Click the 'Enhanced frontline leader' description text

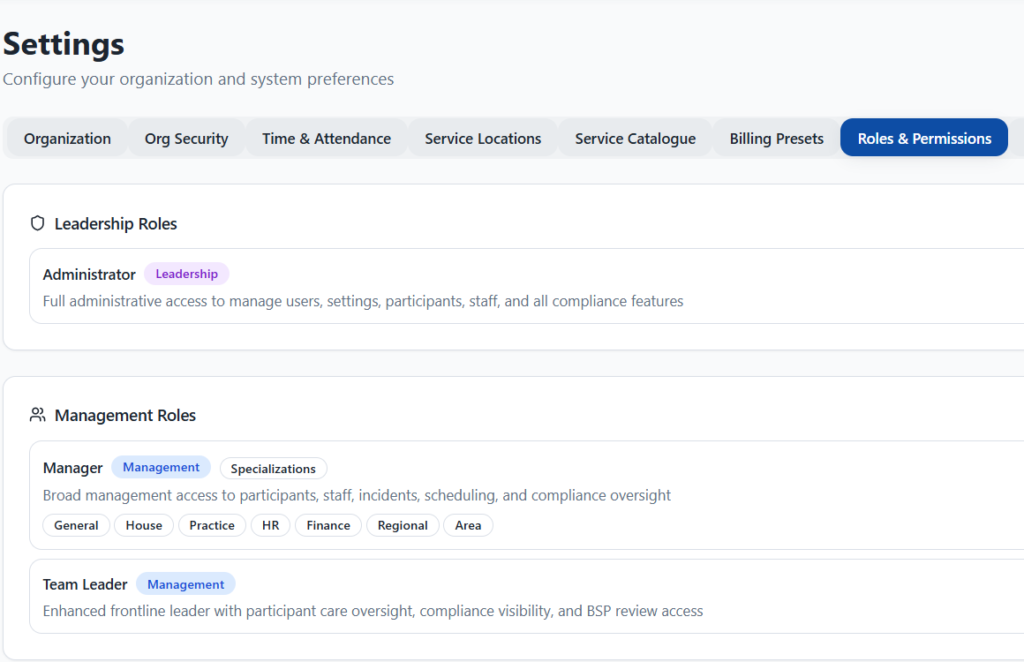tap(373, 611)
